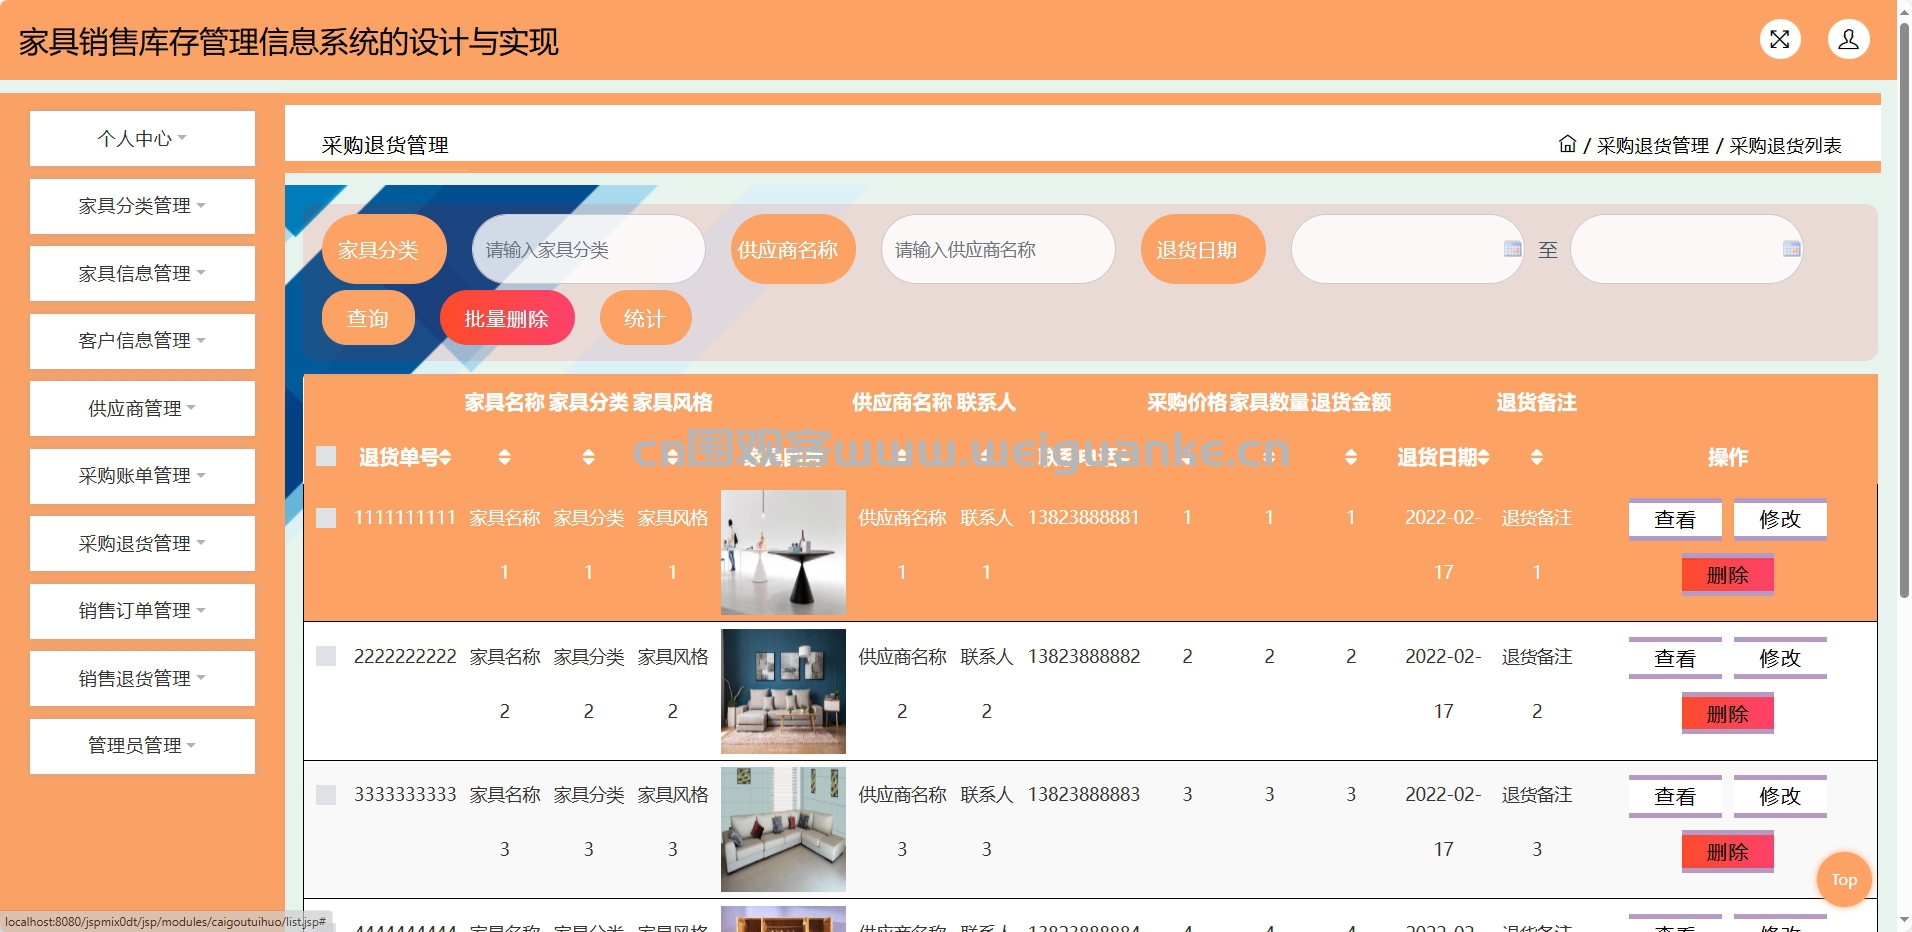1912x932 pixels.
Task: Jump back up with Top button
Action: tap(1844, 880)
